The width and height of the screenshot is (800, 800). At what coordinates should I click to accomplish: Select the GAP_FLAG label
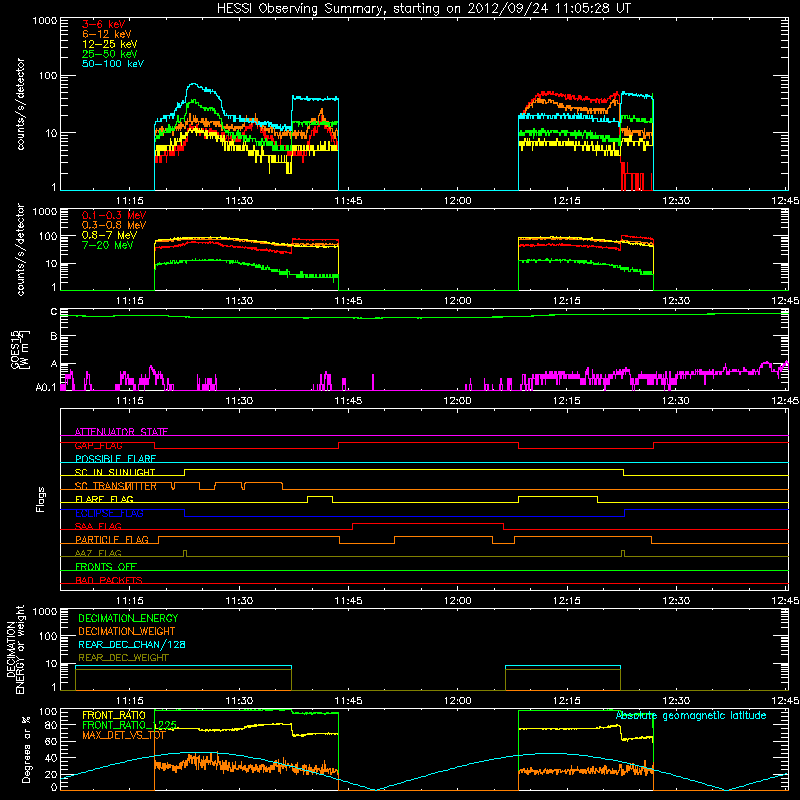coord(99,445)
